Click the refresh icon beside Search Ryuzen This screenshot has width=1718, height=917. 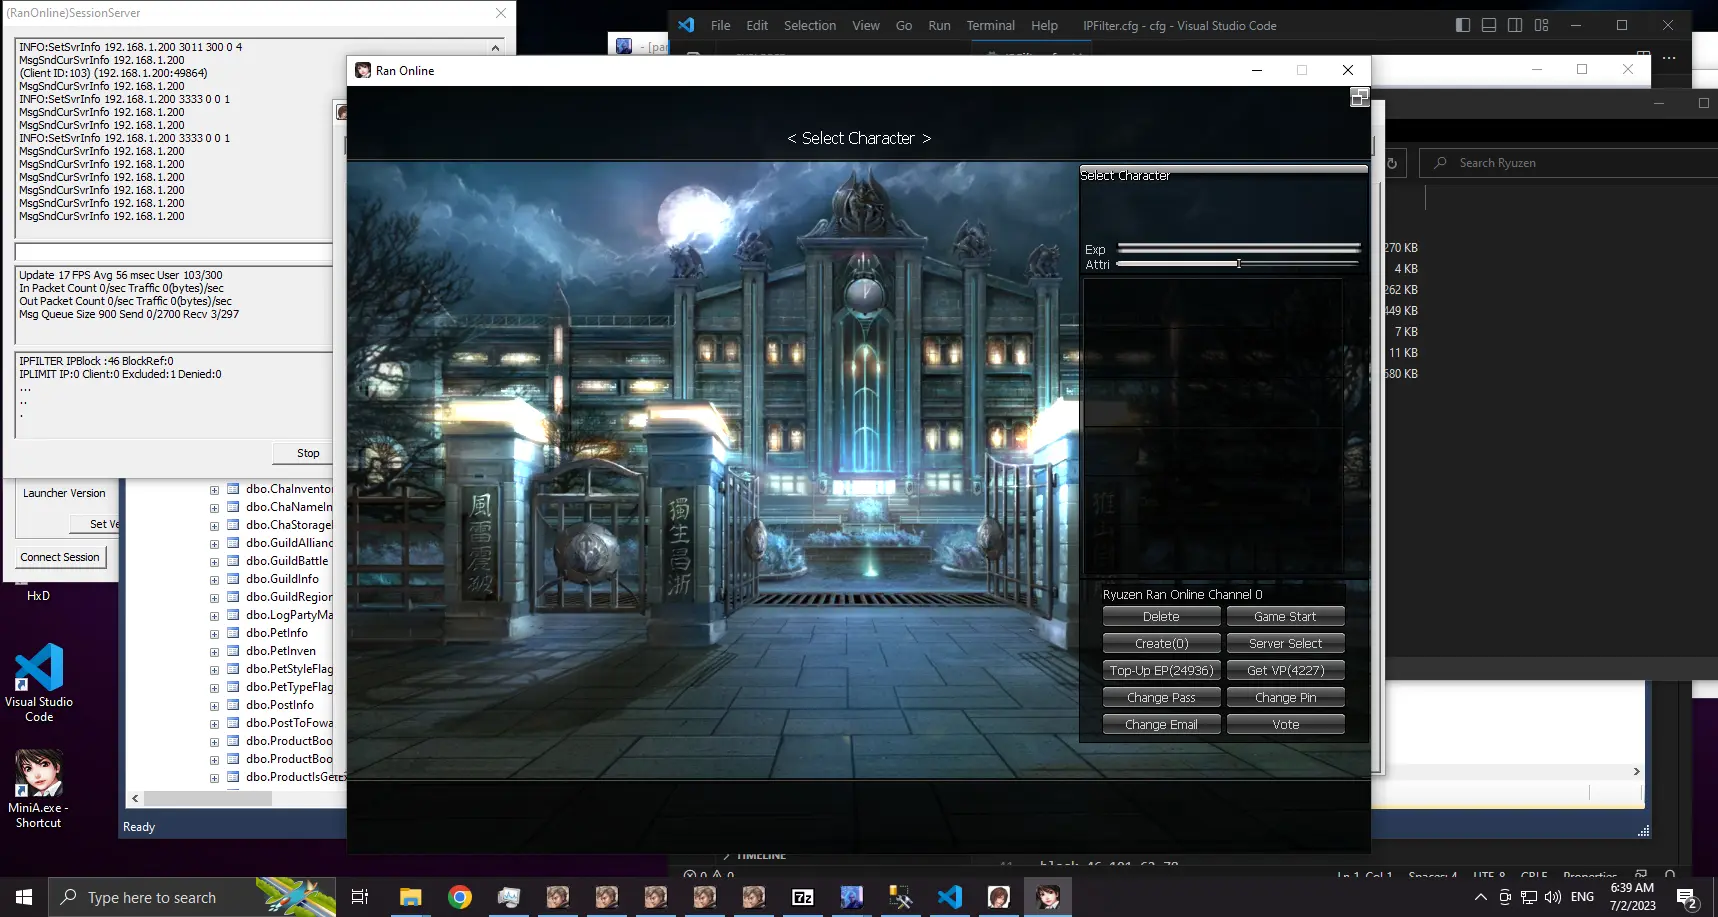[x=1391, y=163]
